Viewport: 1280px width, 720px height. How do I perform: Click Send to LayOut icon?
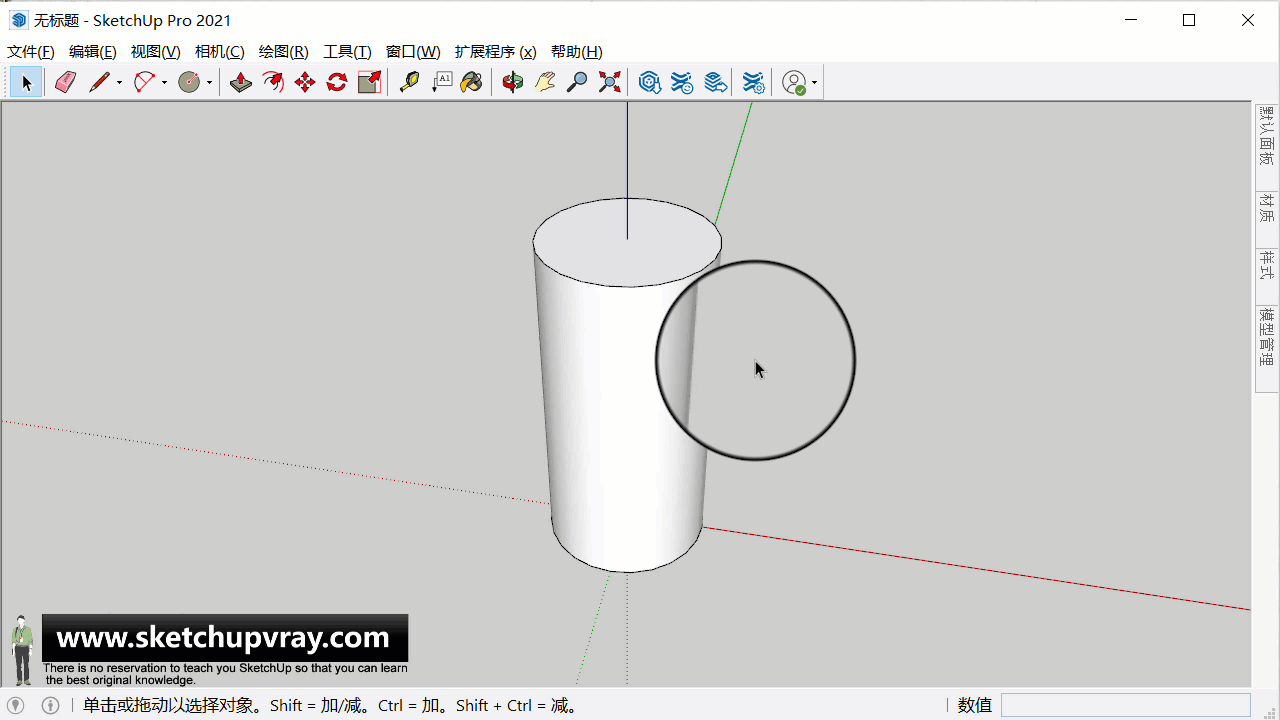715,82
